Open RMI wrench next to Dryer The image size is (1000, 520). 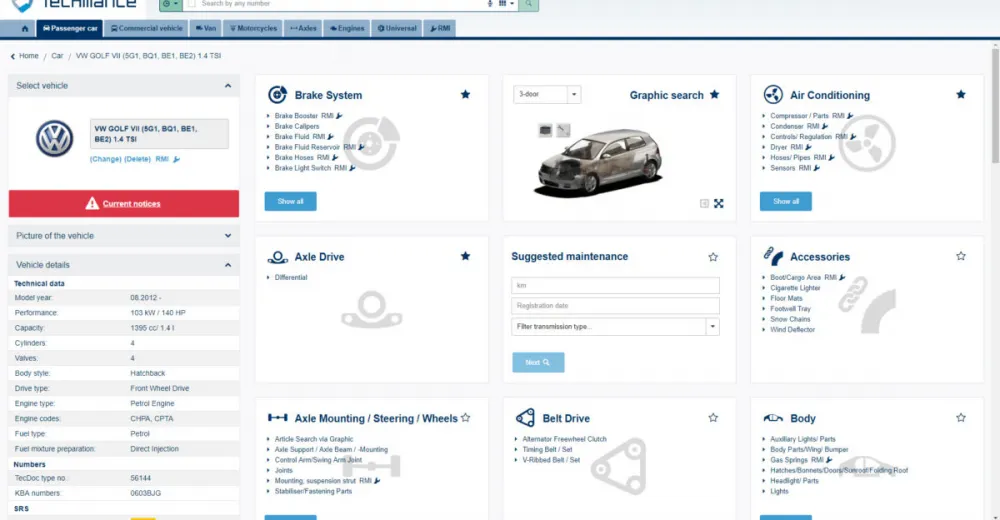(x=808, y=147)
